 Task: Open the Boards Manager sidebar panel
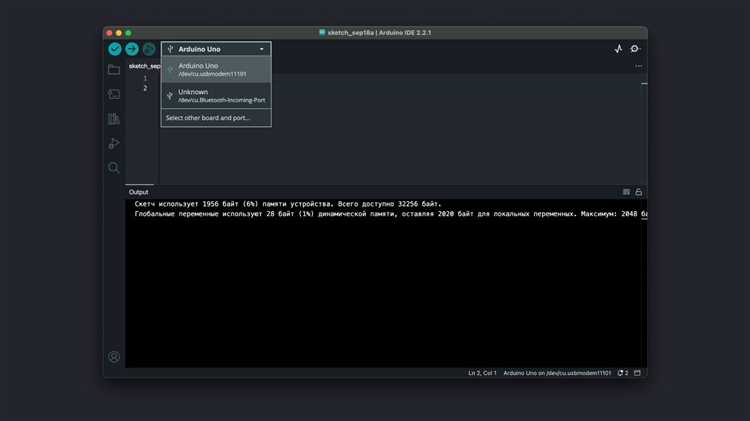coord(114,94)
